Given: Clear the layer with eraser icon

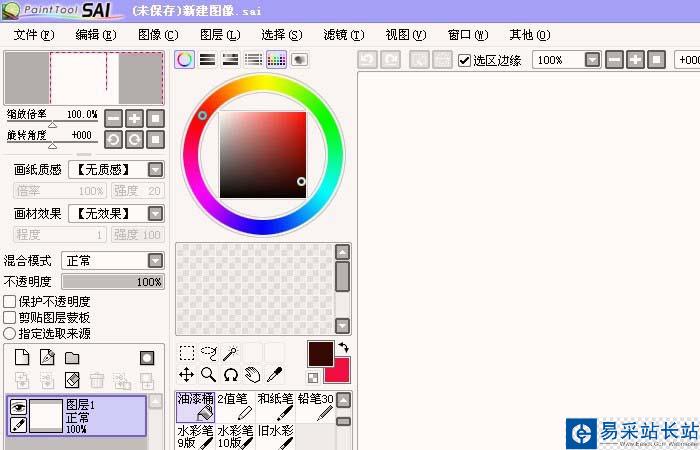Looking at the screenshot, I should click(72, 380).
